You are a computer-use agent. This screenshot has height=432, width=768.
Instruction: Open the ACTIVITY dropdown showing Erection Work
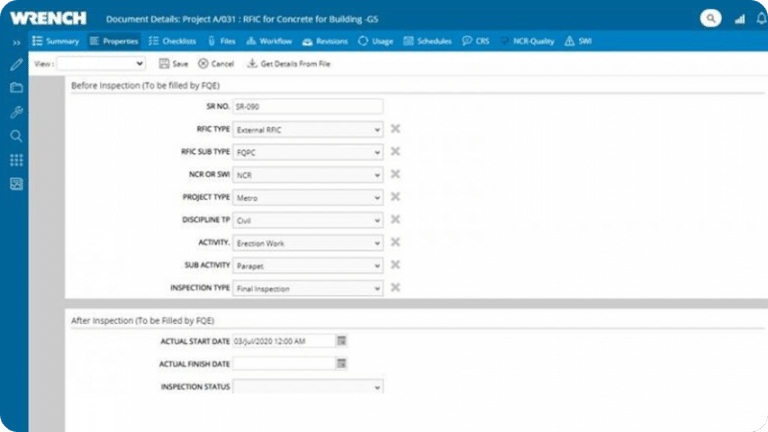tap(308, 243)
